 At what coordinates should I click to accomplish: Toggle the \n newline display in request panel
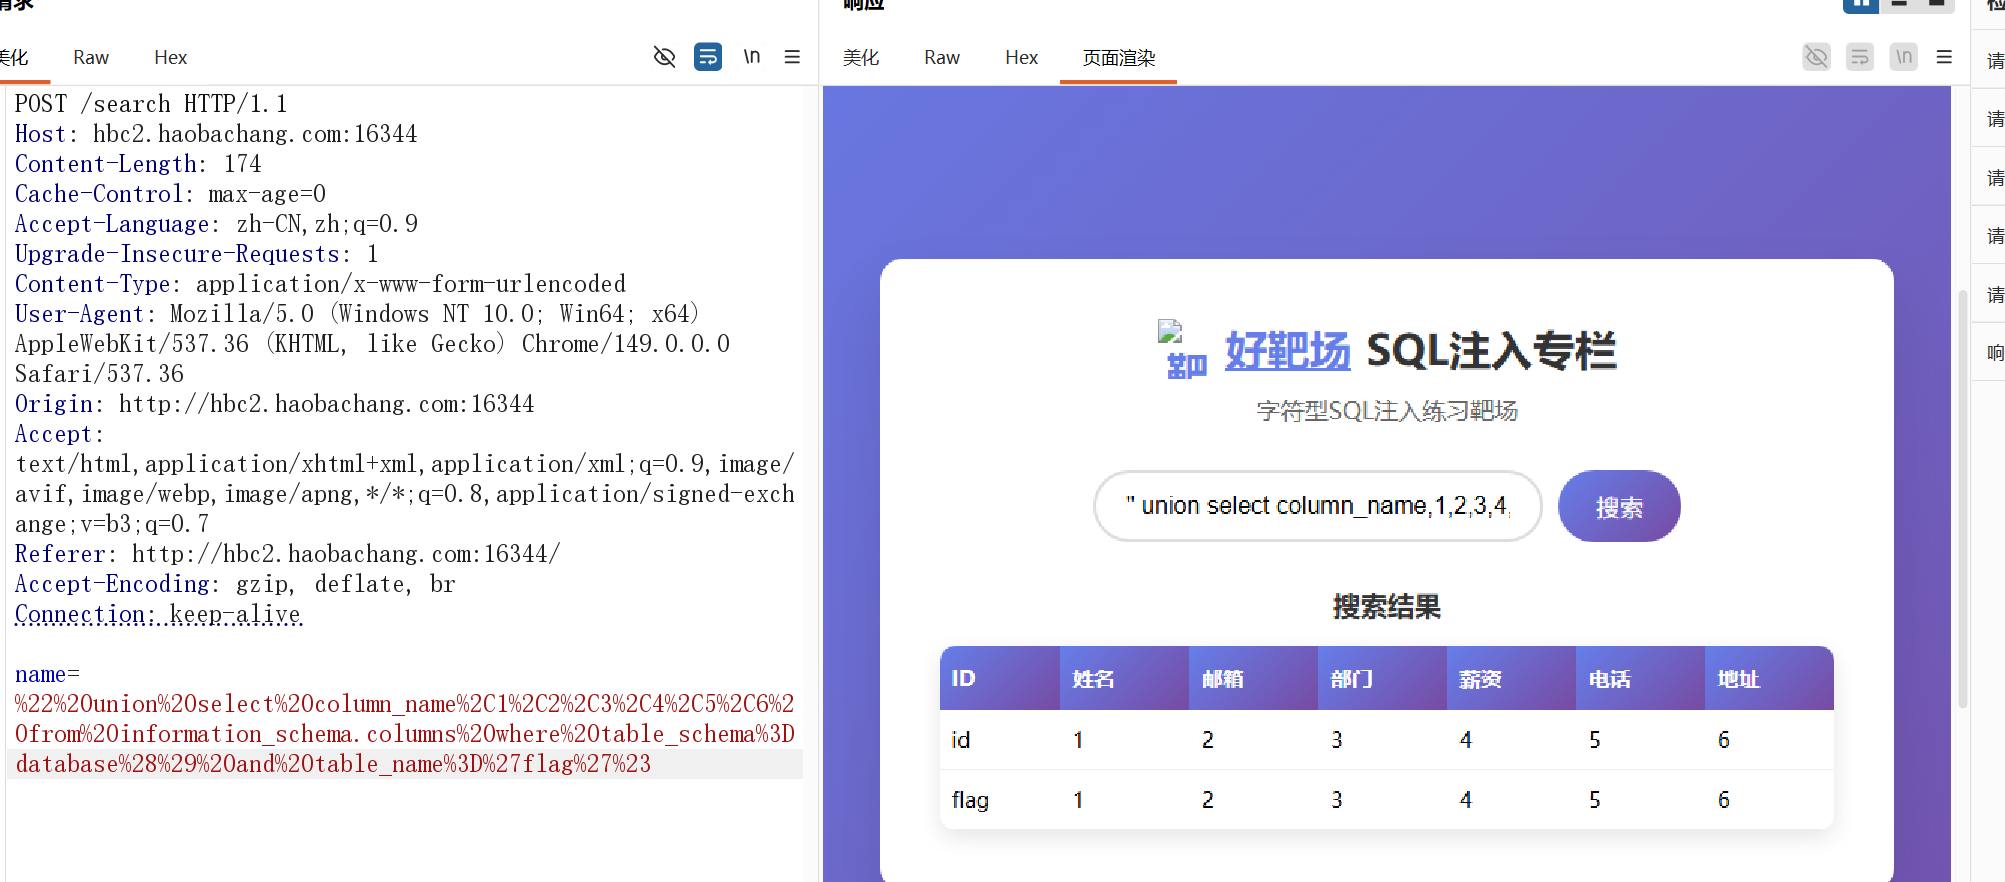click(752, 57)
